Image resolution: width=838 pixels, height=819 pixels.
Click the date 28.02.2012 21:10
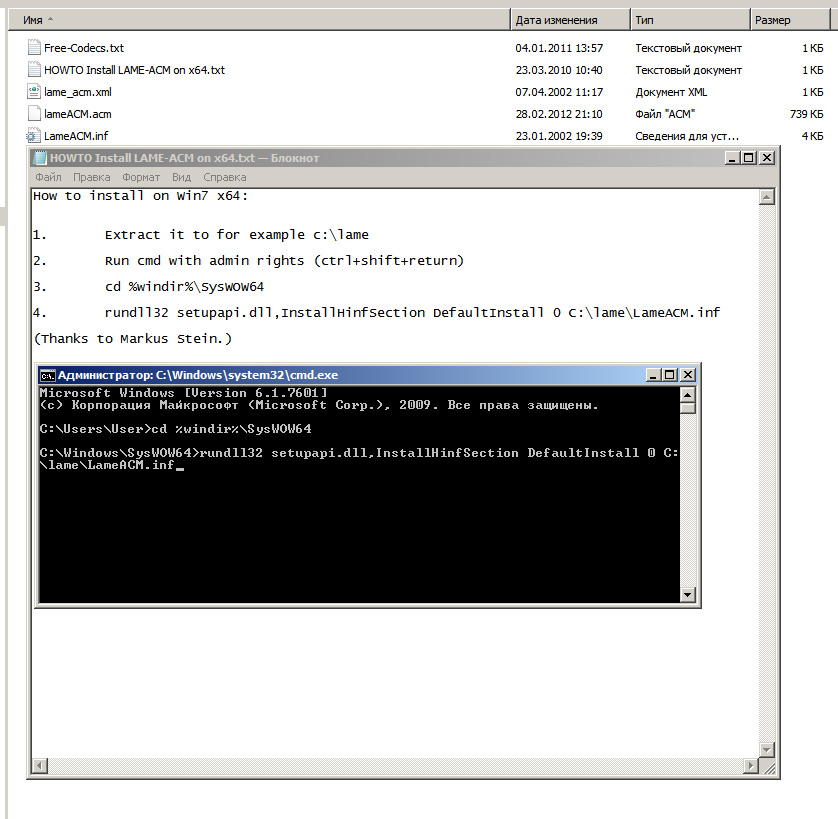[x=559, y=114]
